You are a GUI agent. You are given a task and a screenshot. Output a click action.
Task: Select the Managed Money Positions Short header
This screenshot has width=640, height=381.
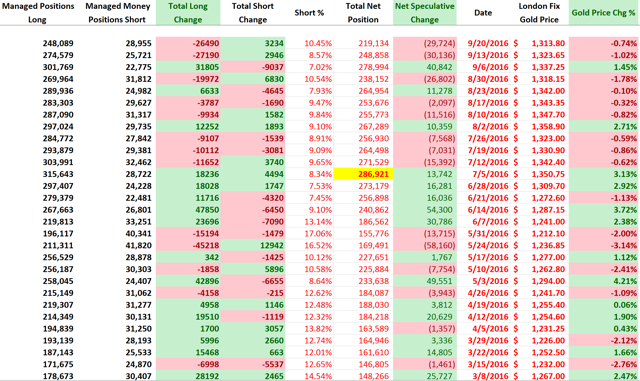tap(117, 13)
